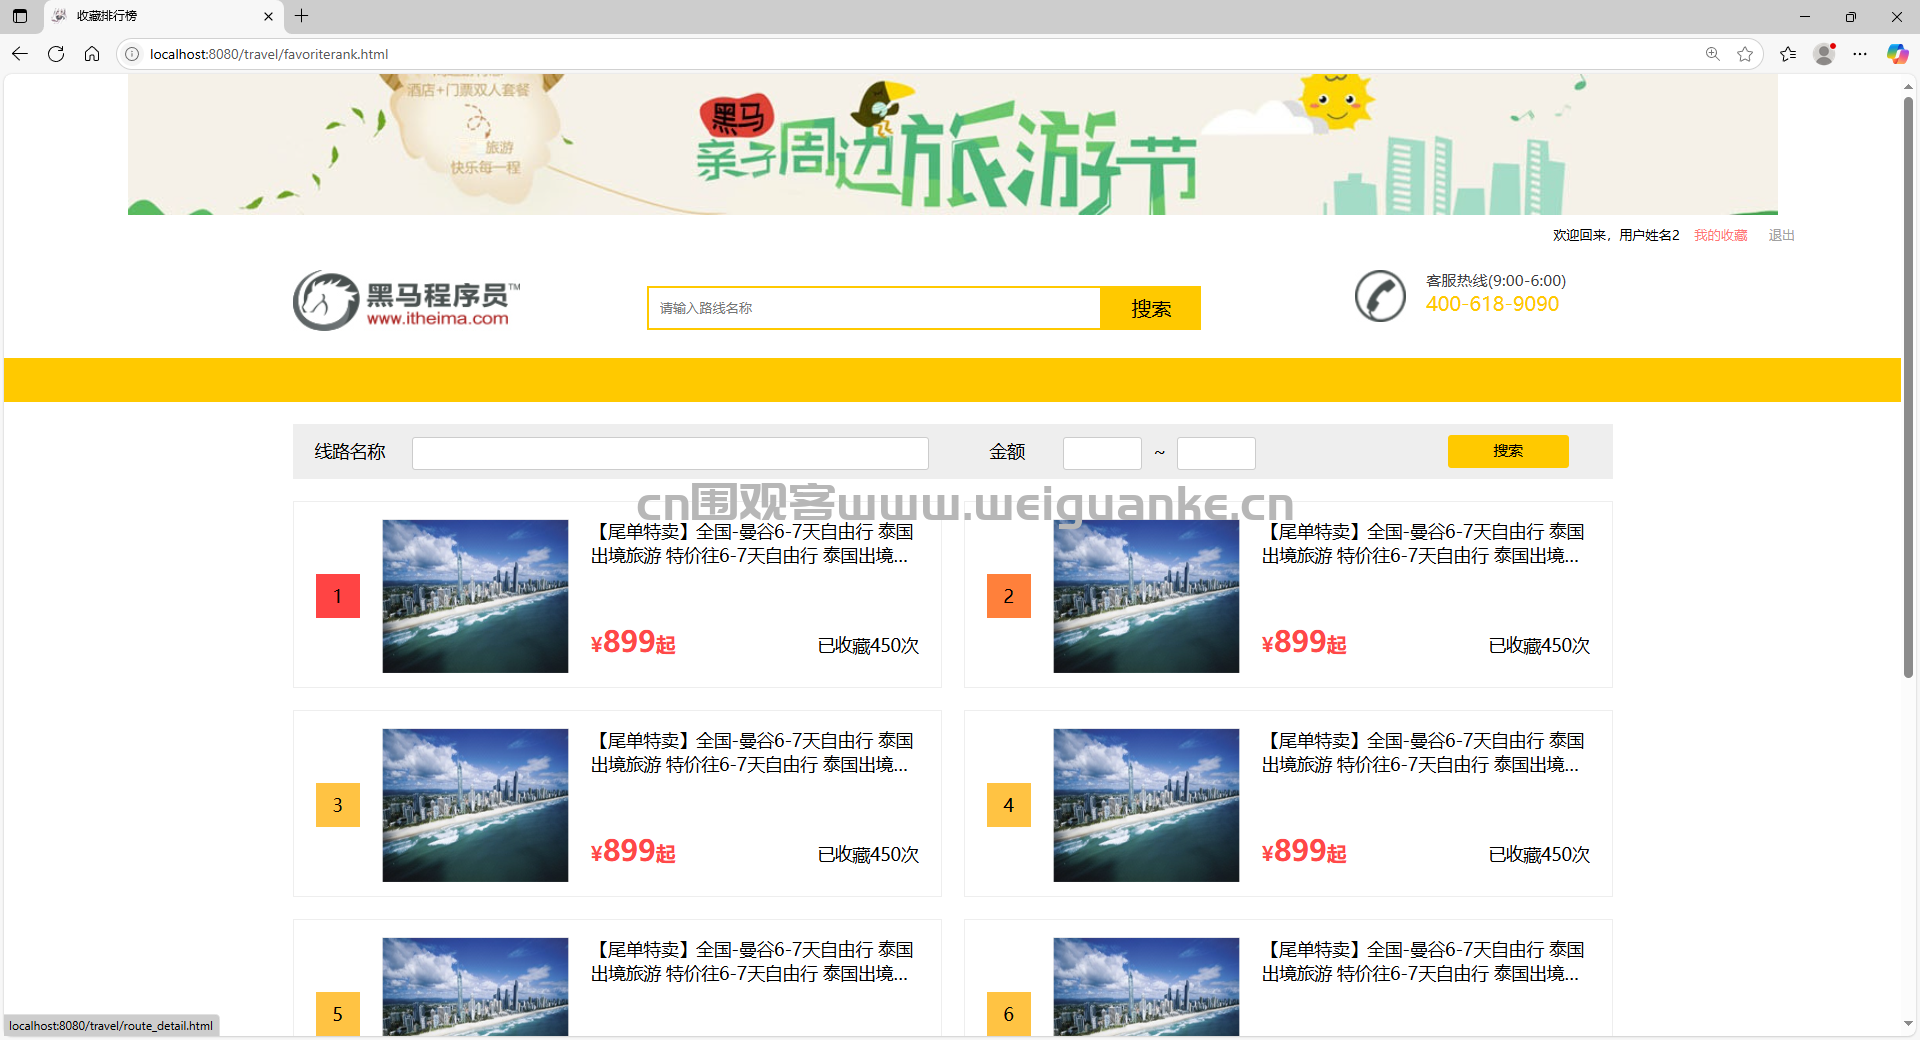1920x1040 pixels.
Task: Click the yellow header 搜索 button
Action: click(x=1151, y=308)
